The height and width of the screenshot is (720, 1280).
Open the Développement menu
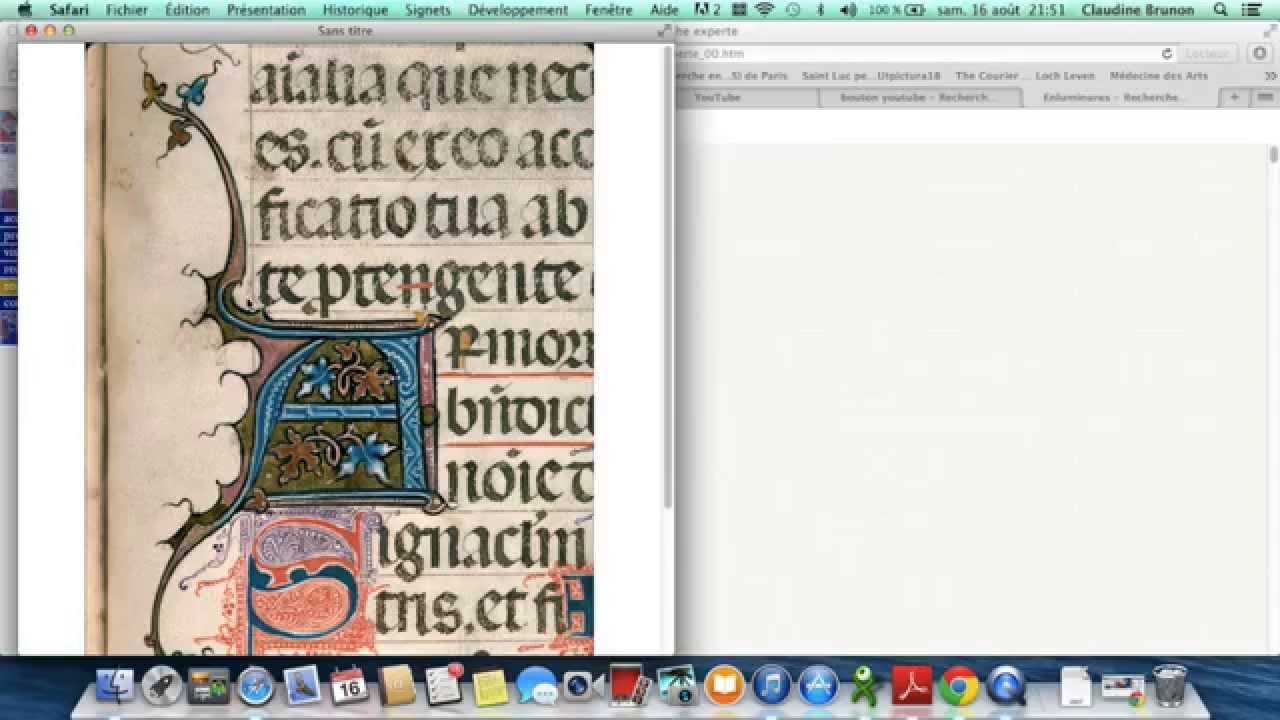(518, 10)
